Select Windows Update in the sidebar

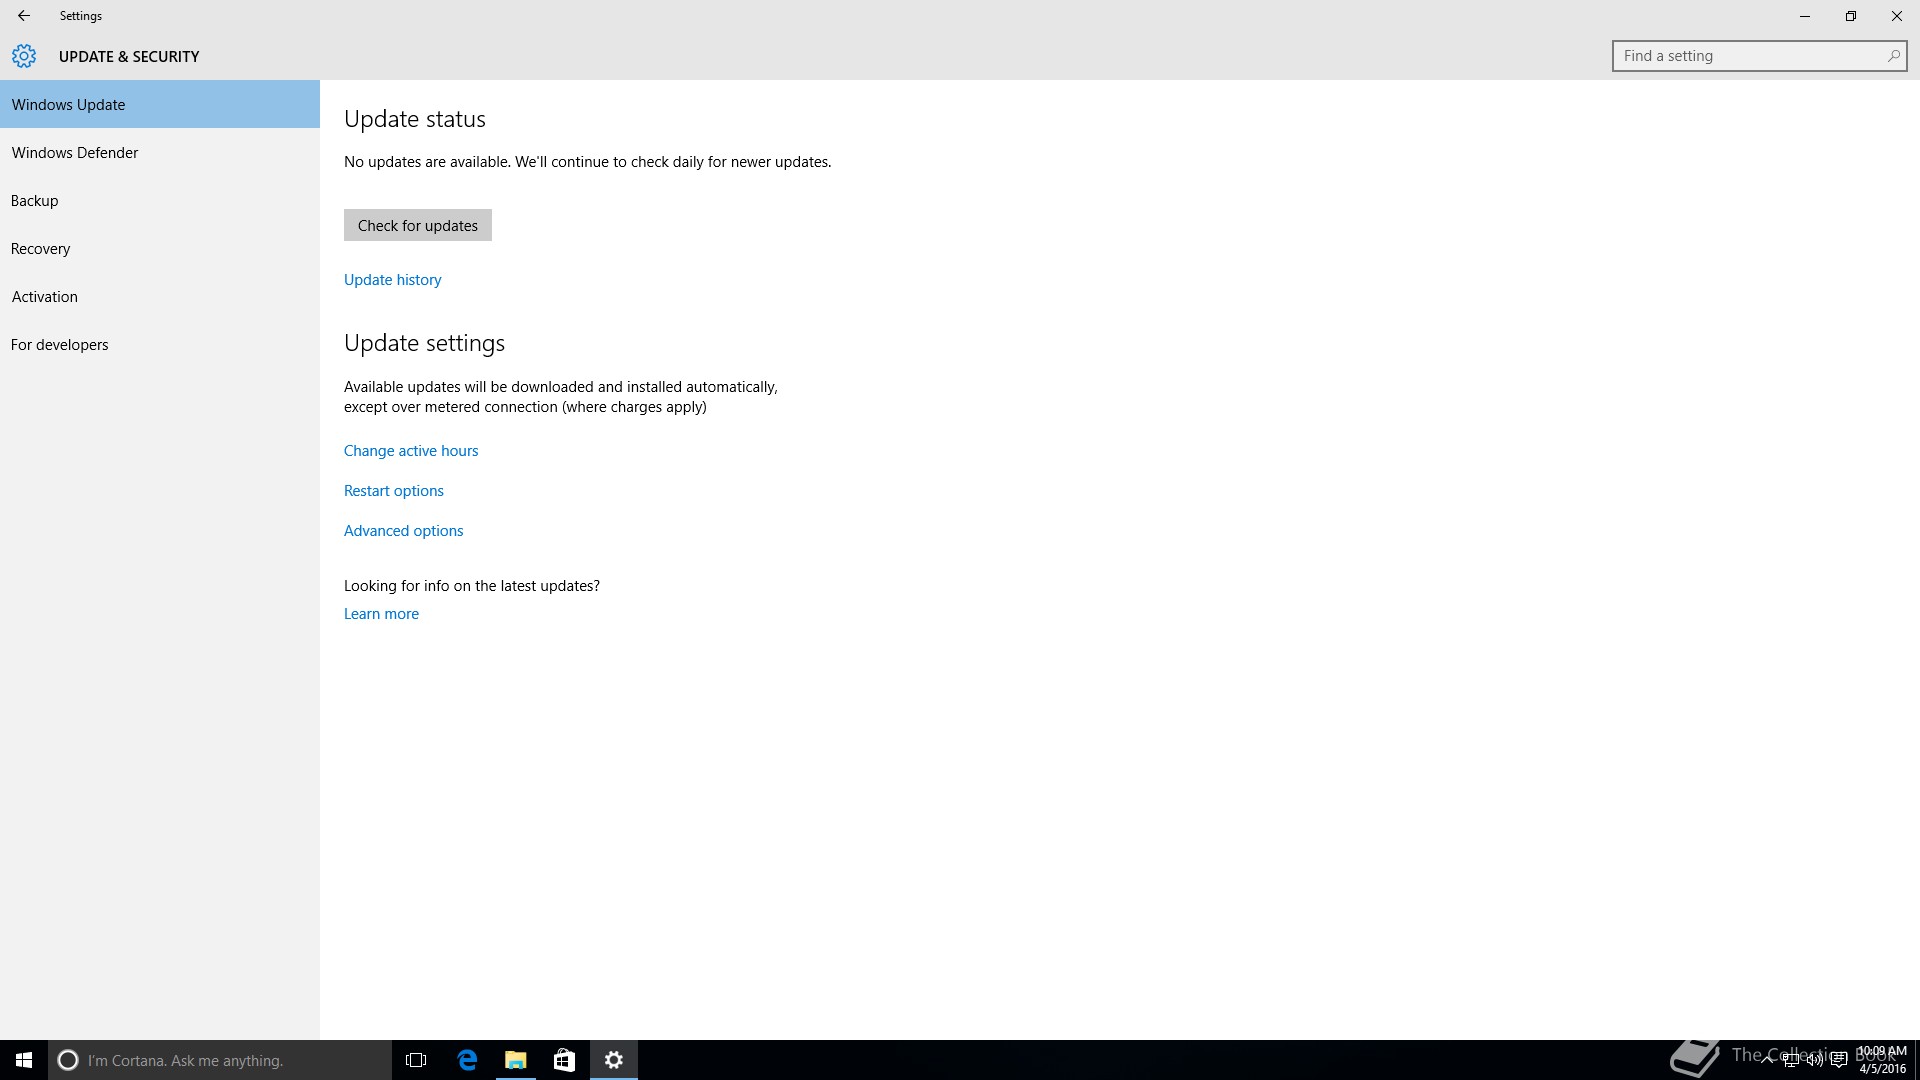(160, 104)
